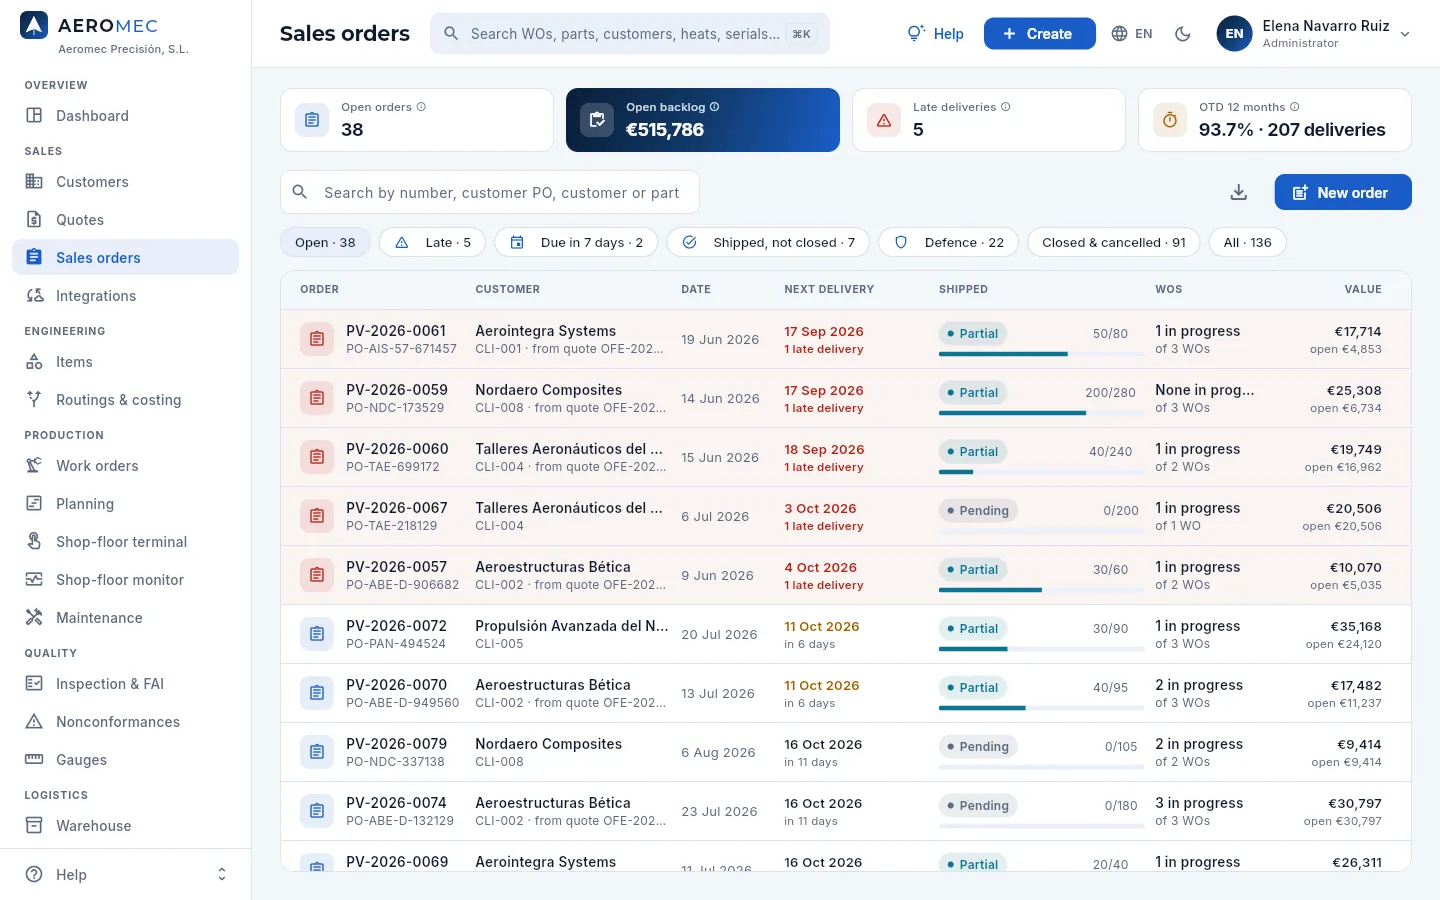
Task: Click the Planning sidebar icon
Action: point(34,504)
